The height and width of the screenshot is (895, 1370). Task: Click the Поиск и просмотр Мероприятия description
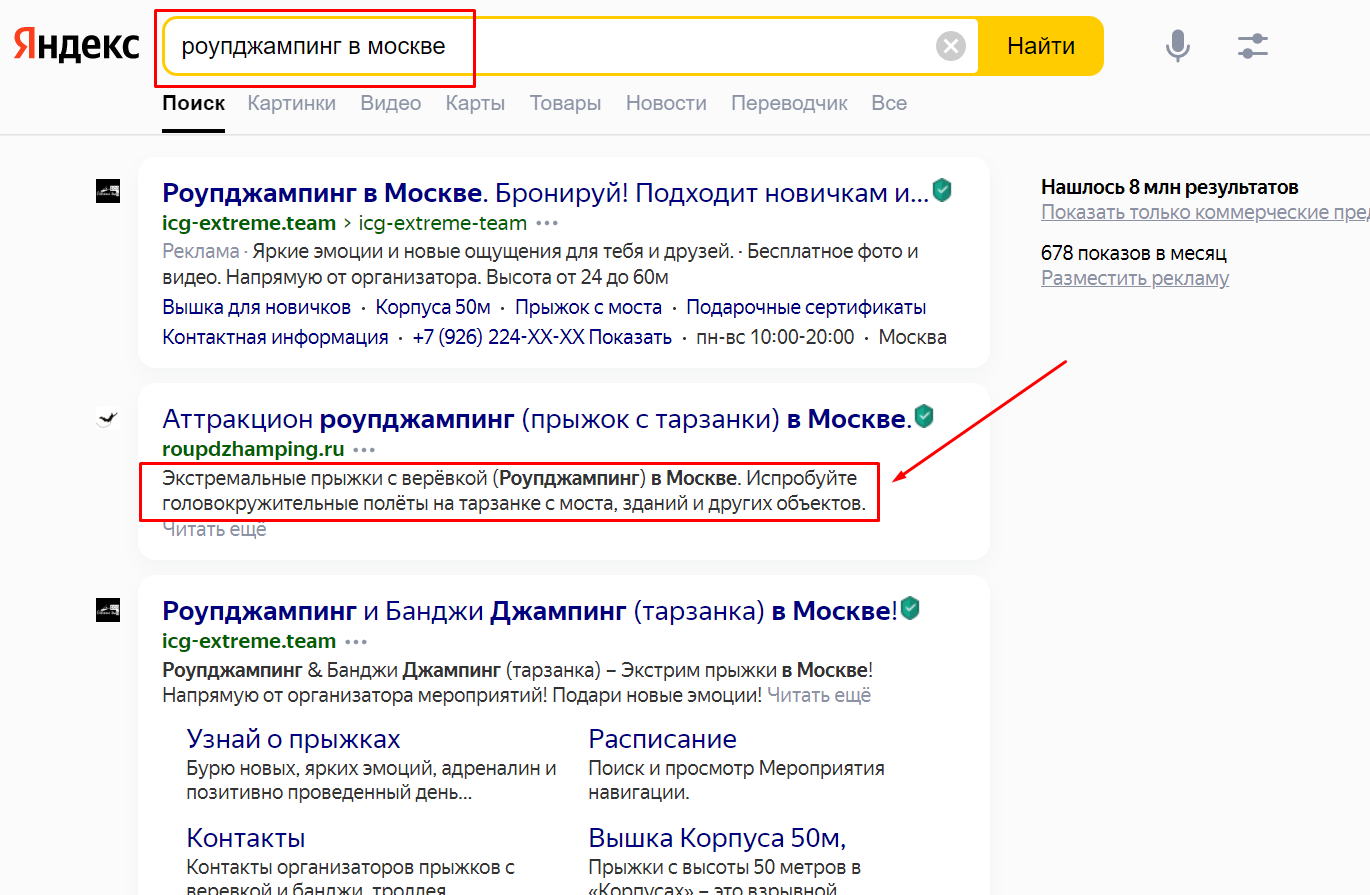pyautogui.click(x=737, y=781)
